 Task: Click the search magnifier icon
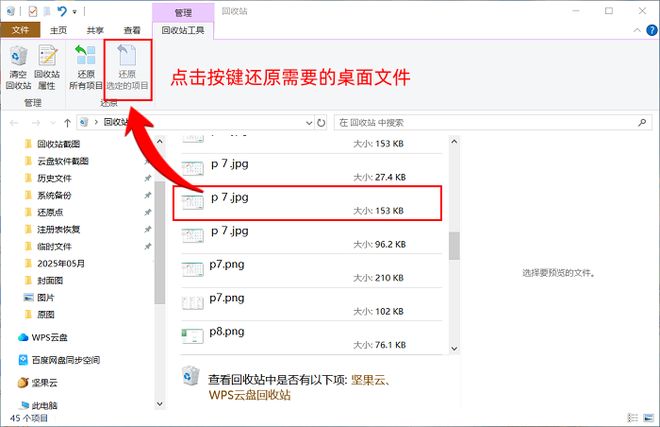(642, 123)
